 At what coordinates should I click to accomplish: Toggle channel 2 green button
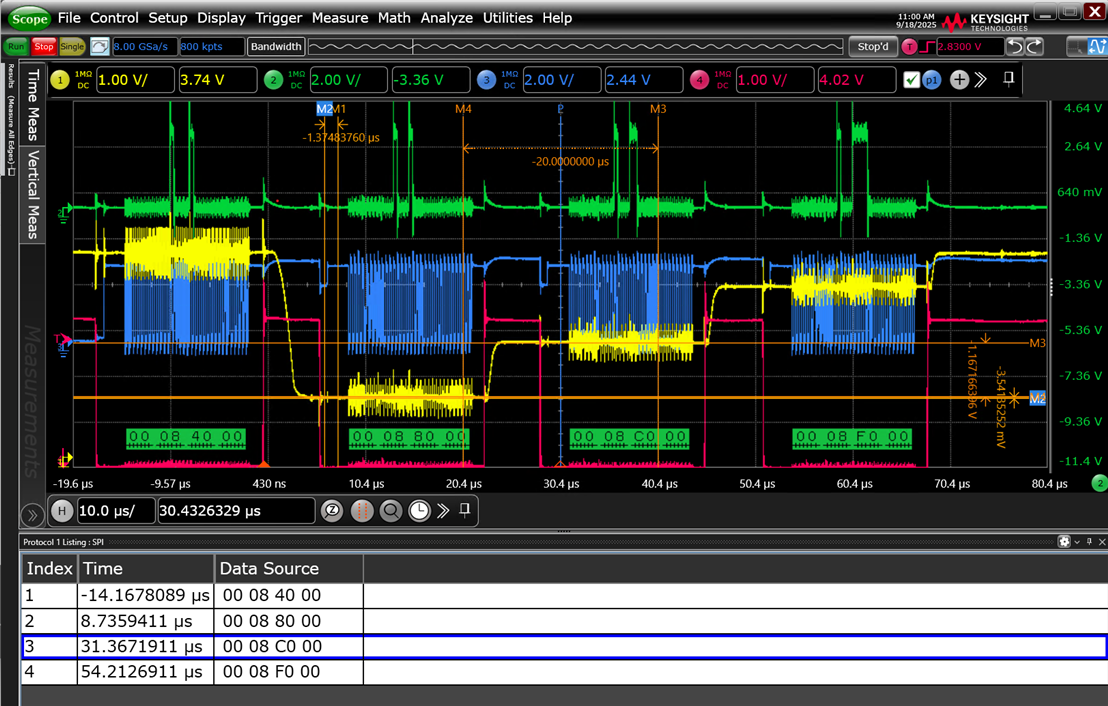click(x=273, y=80)
